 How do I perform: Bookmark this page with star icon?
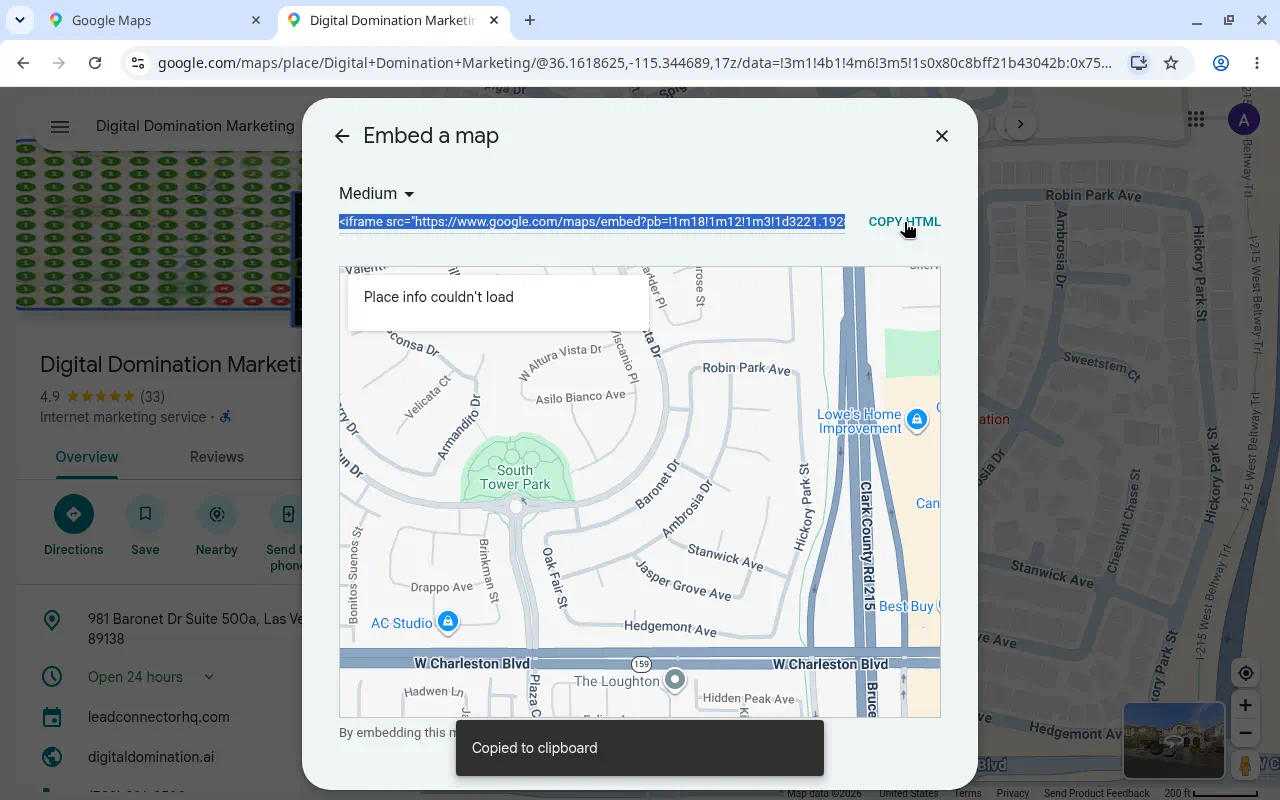1171,63
